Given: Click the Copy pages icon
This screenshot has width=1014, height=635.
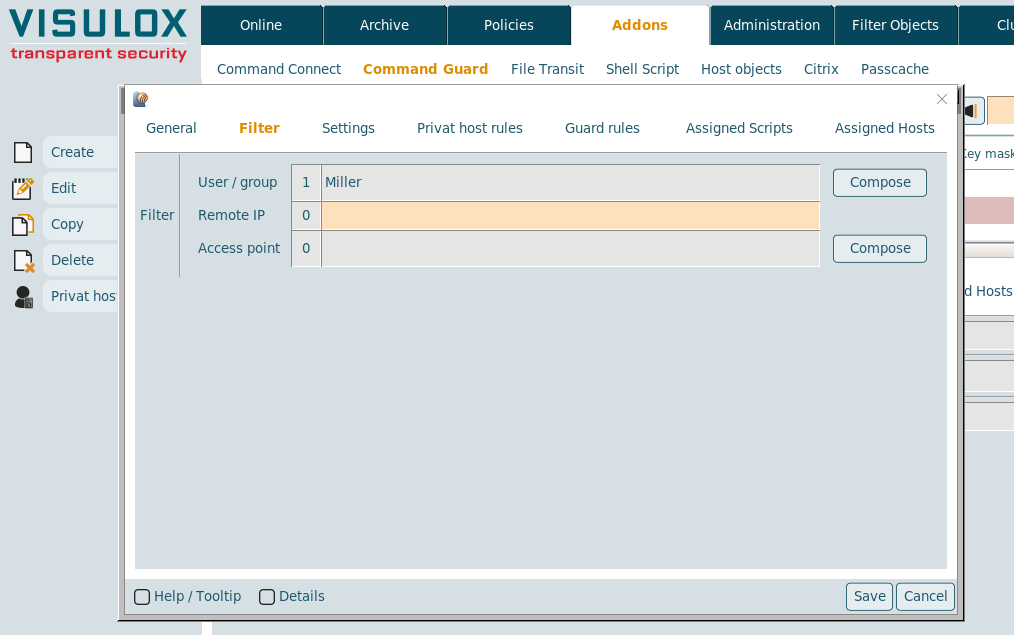Looking at the screenshot, I should point(22,224).
